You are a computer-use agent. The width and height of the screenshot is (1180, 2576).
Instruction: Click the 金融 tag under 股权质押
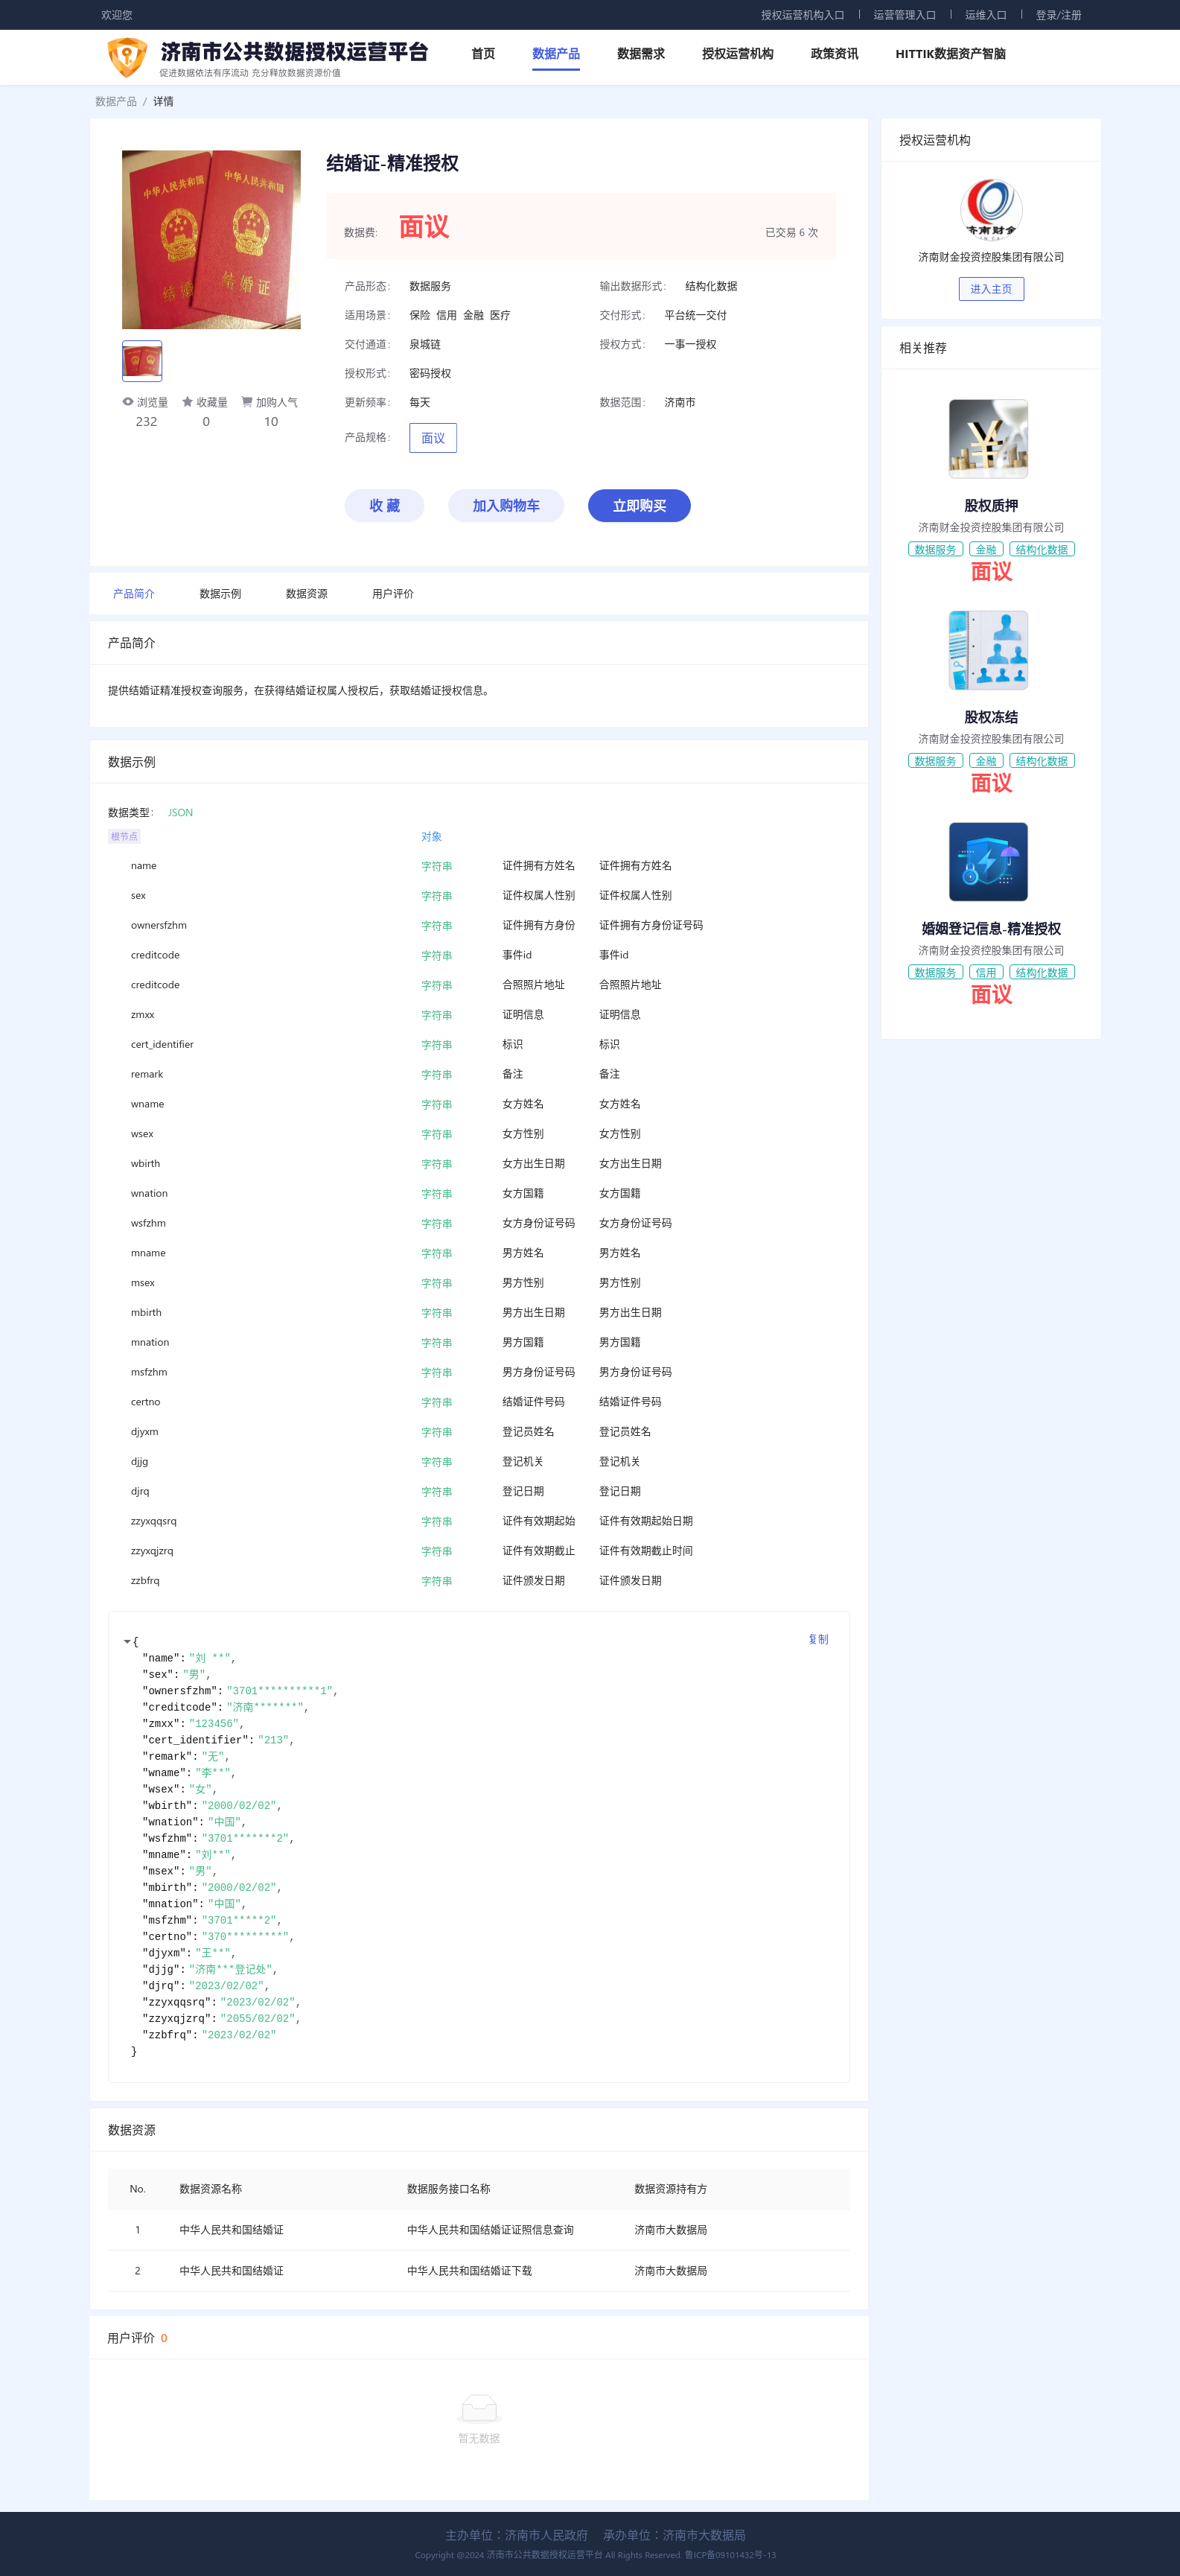(986, 550)
